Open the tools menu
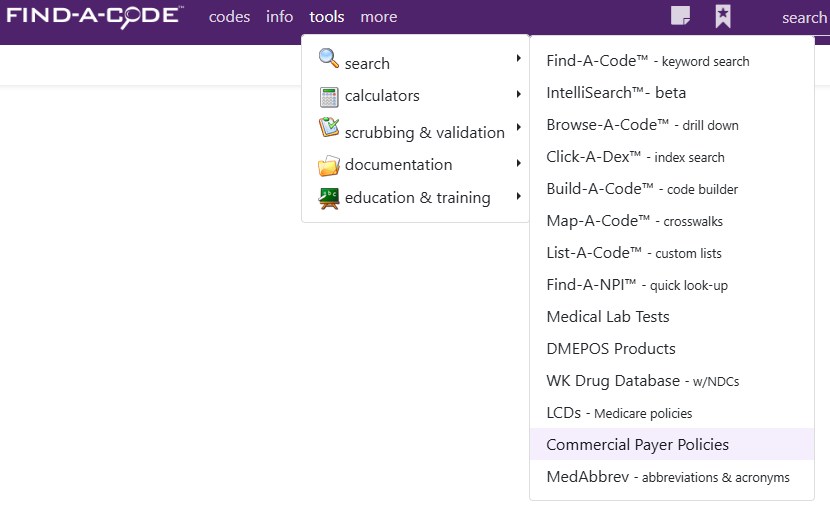The width and height of the screenshot is (830, 508). (x=327, y=17)
